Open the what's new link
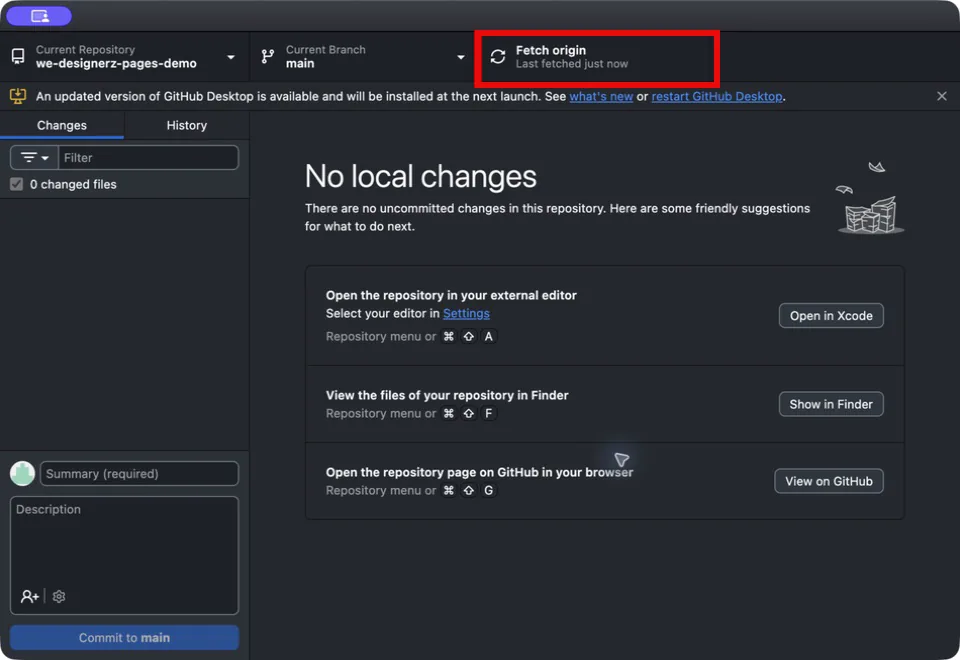This screenshot has width=960, height=660. 601,96
